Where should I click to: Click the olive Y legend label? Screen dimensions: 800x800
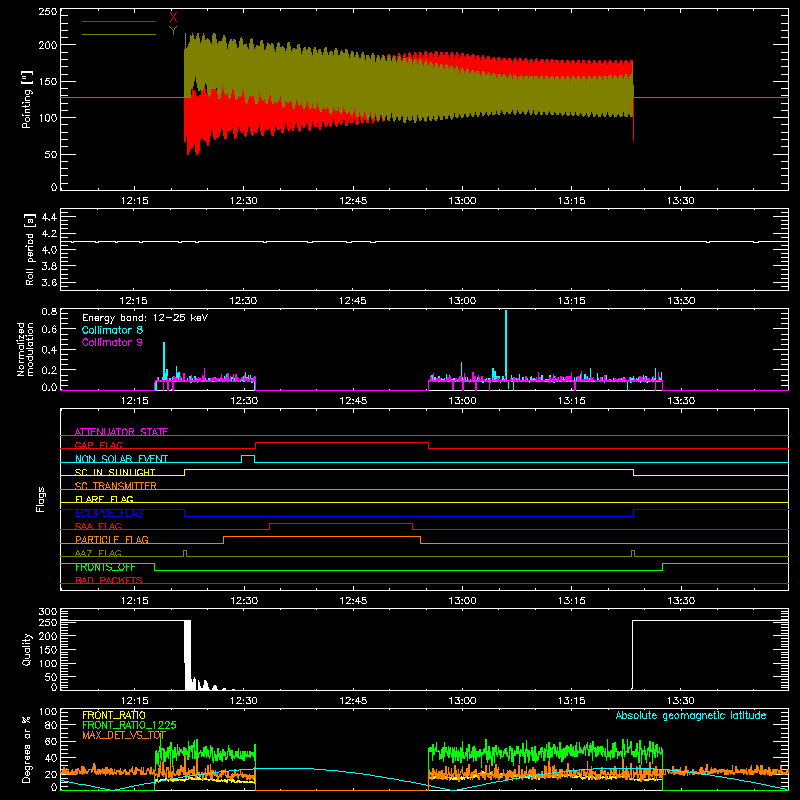[x=173, y=31]
